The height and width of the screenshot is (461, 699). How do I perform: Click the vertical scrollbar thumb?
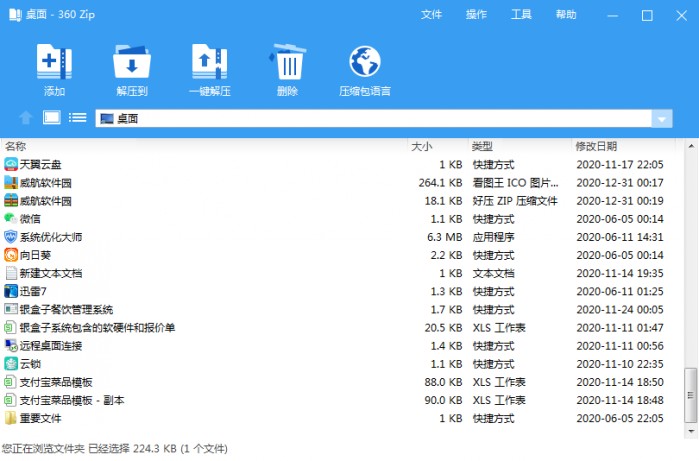[x=691, y=395]
